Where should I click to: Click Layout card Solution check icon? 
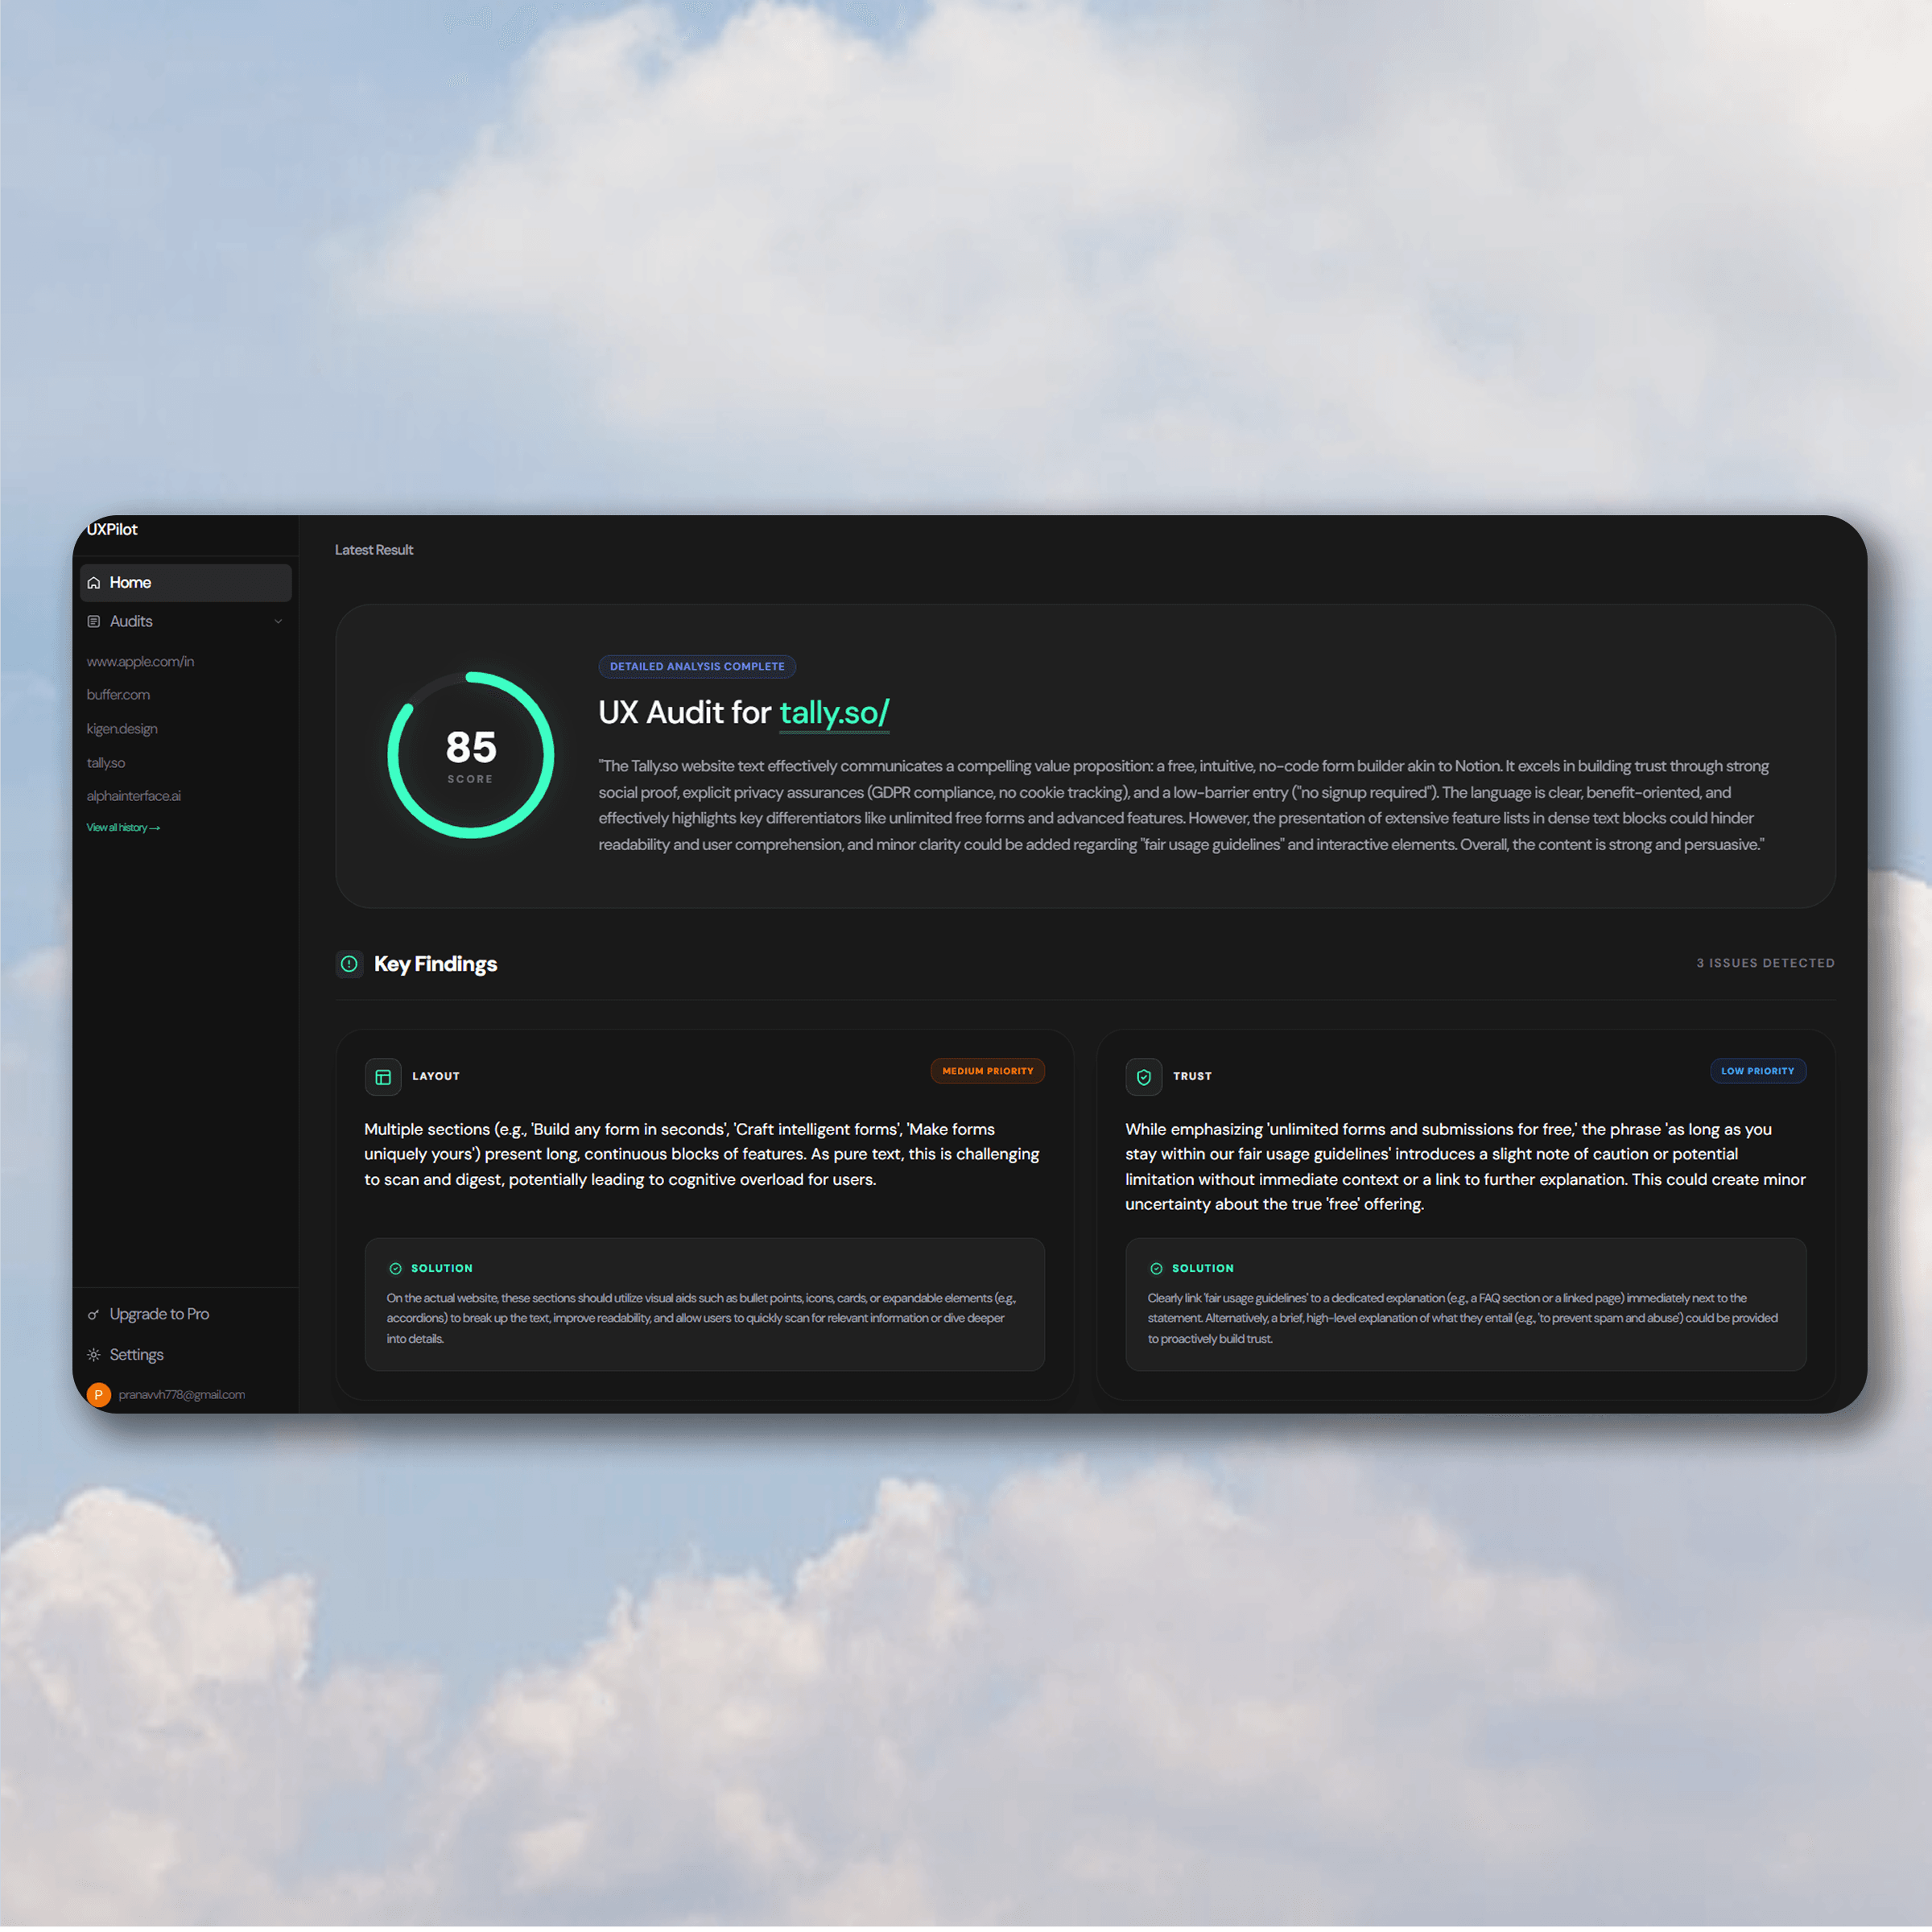[x=396, y=1269]
